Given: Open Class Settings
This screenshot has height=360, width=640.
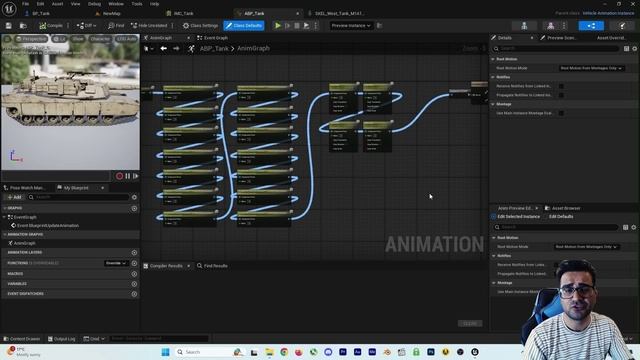Looking at the screenshot, I should pyautogui.click(x=200, y=26).
